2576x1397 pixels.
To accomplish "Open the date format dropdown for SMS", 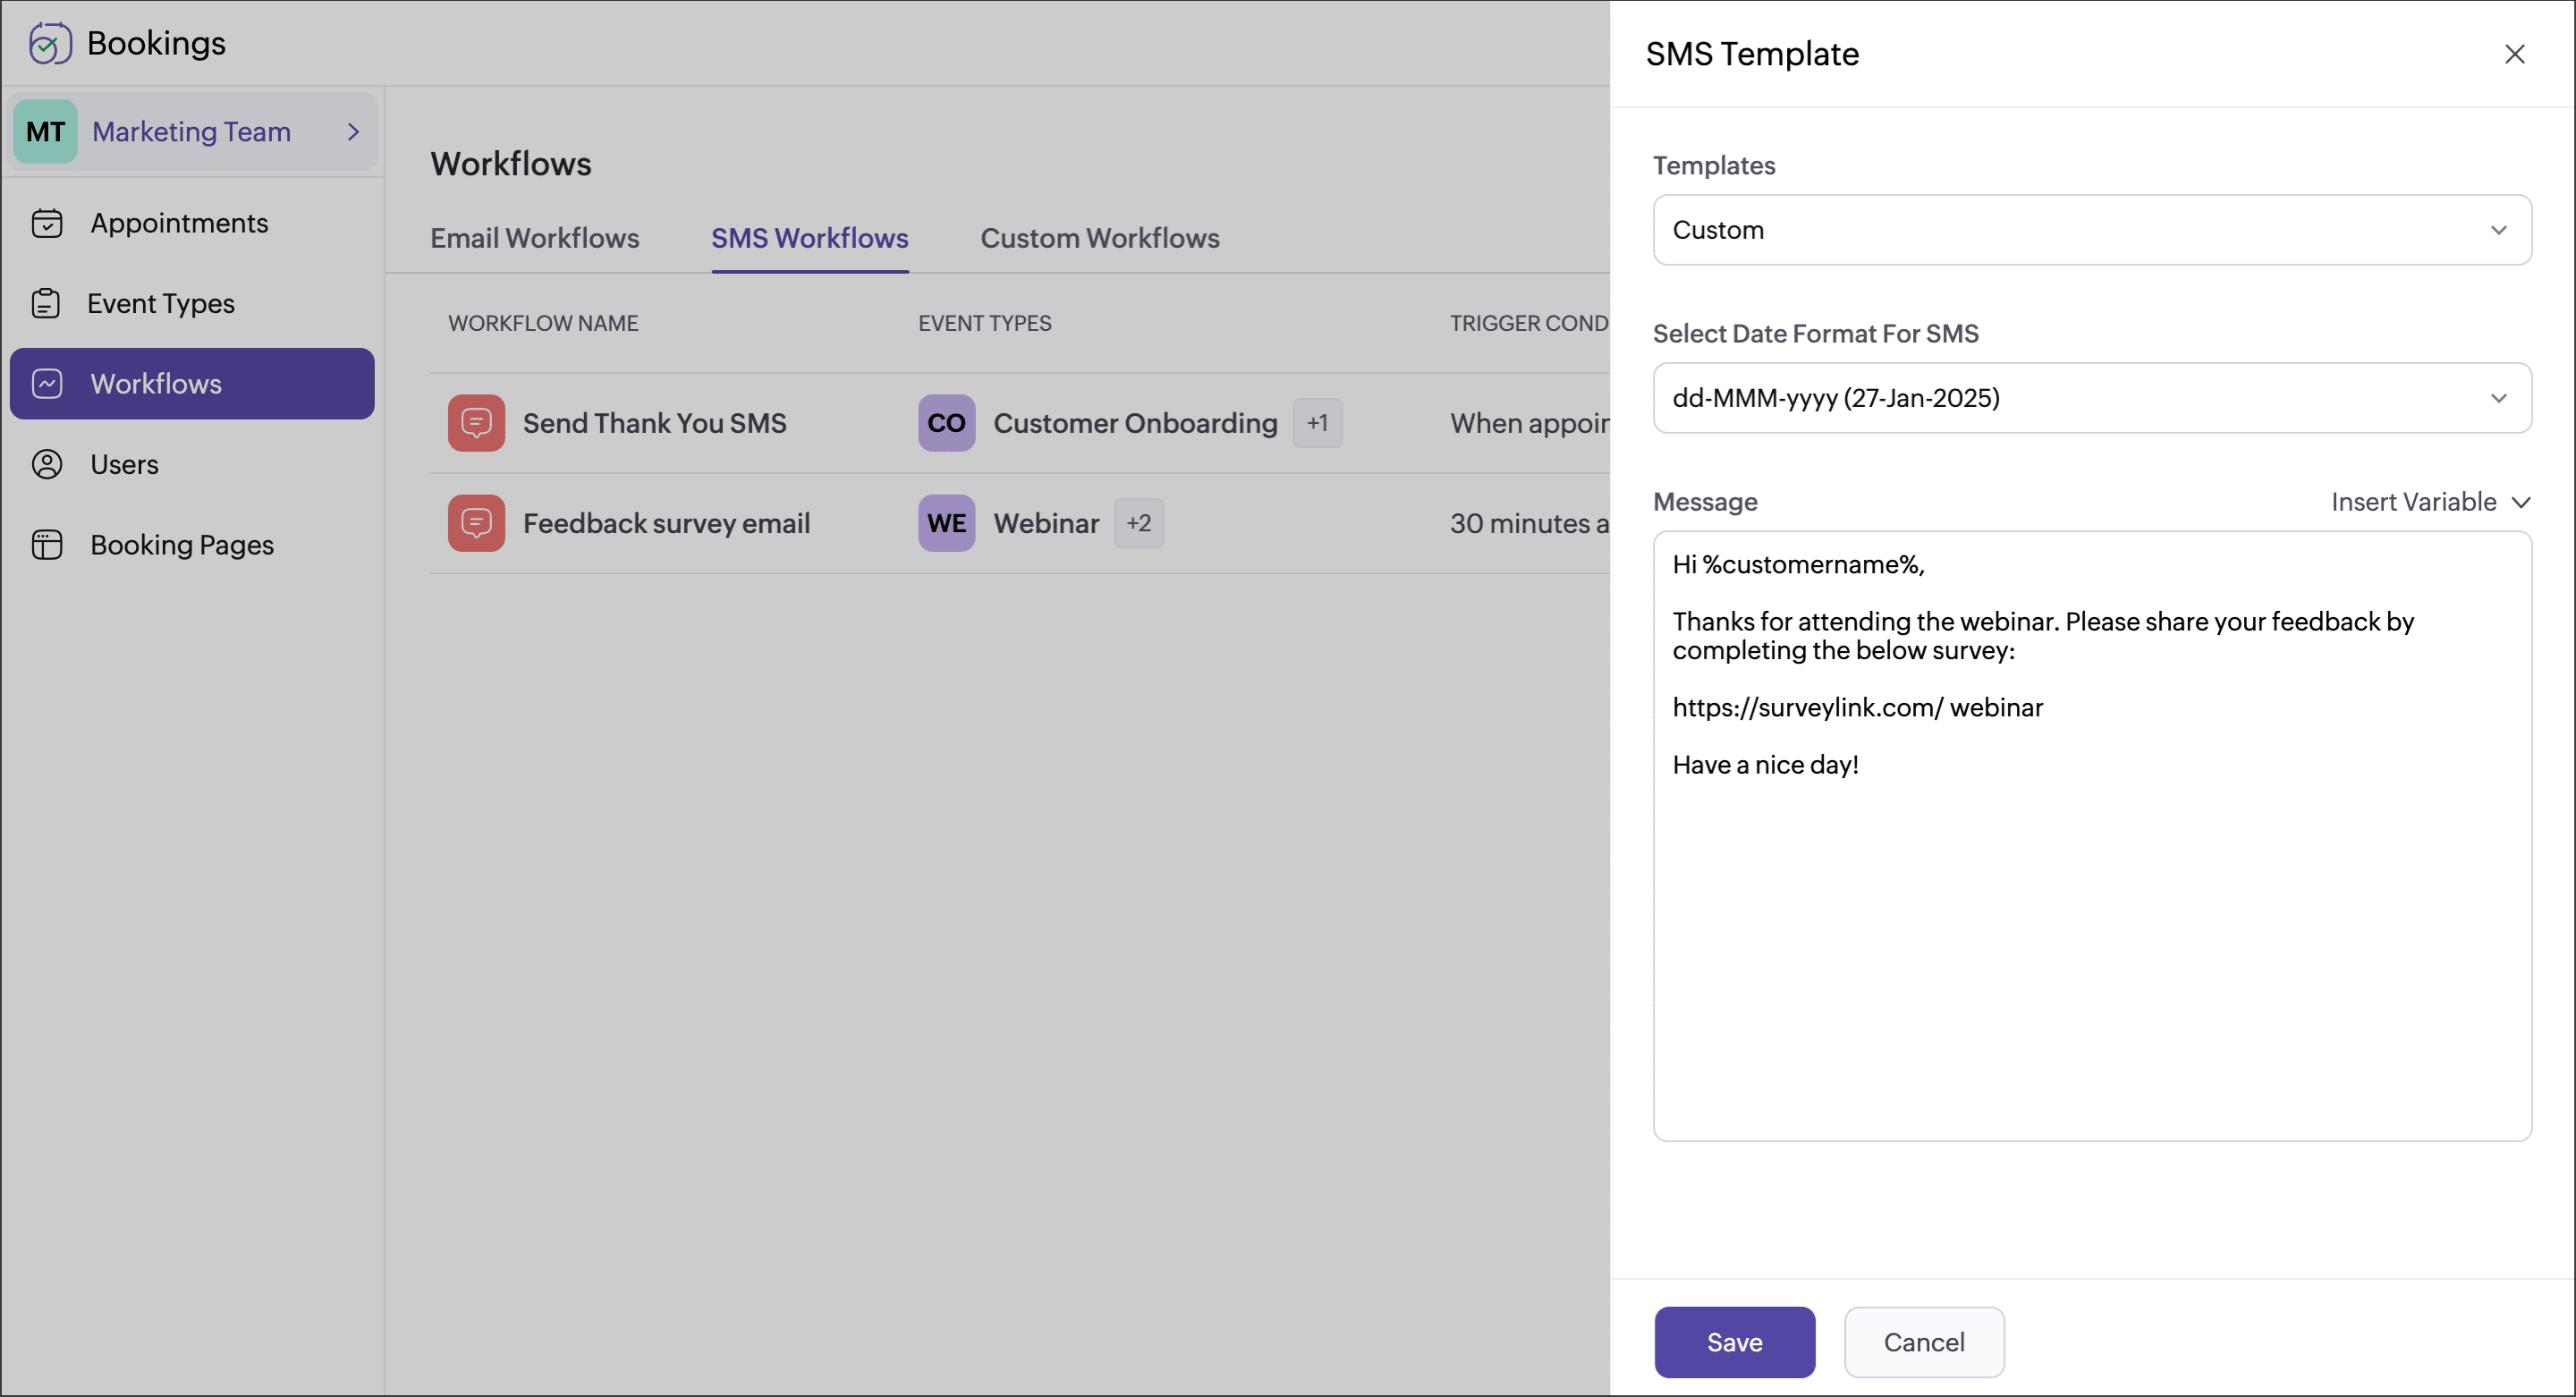I will tap(2091, 398).
